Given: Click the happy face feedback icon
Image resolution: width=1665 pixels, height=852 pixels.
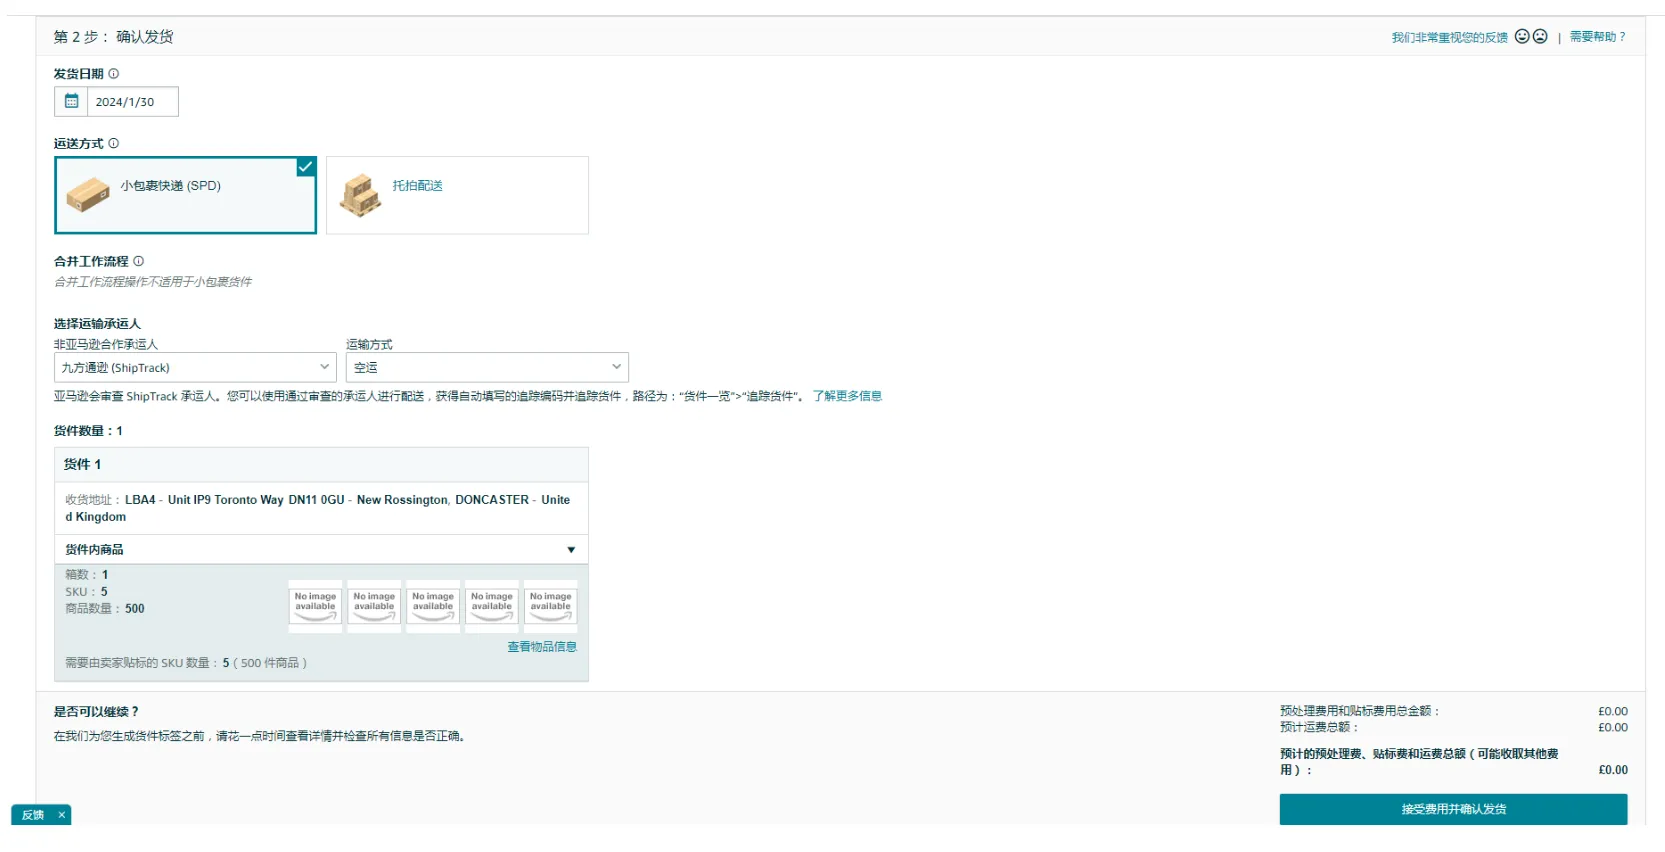Looking at the screenshot, I should pyautogui.click(x=1522, y=36).
